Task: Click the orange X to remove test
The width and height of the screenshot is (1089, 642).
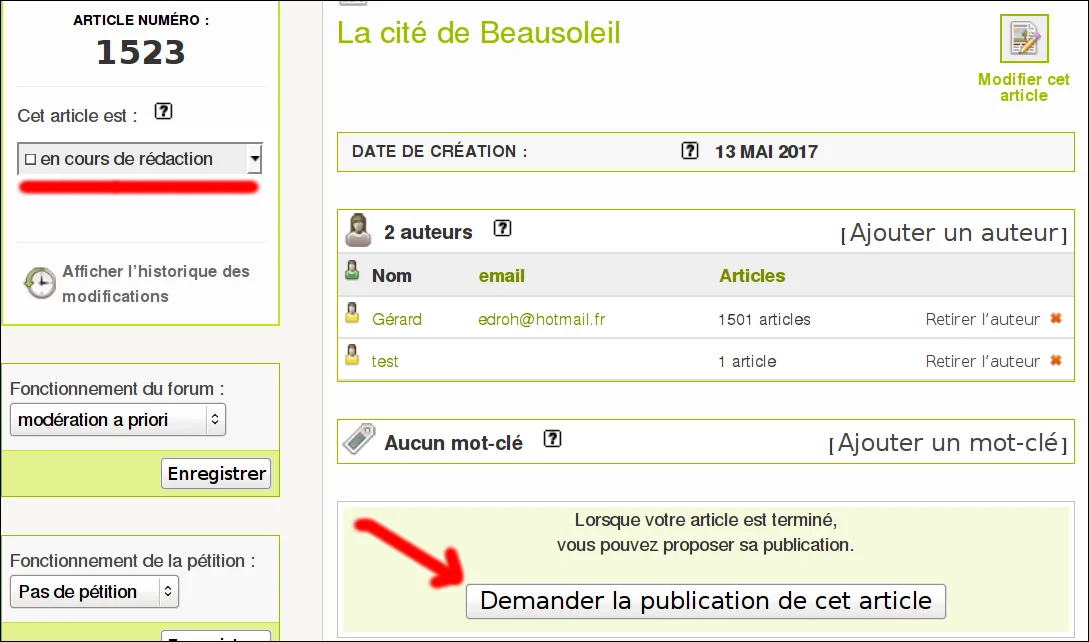Action: [1056, 360]
